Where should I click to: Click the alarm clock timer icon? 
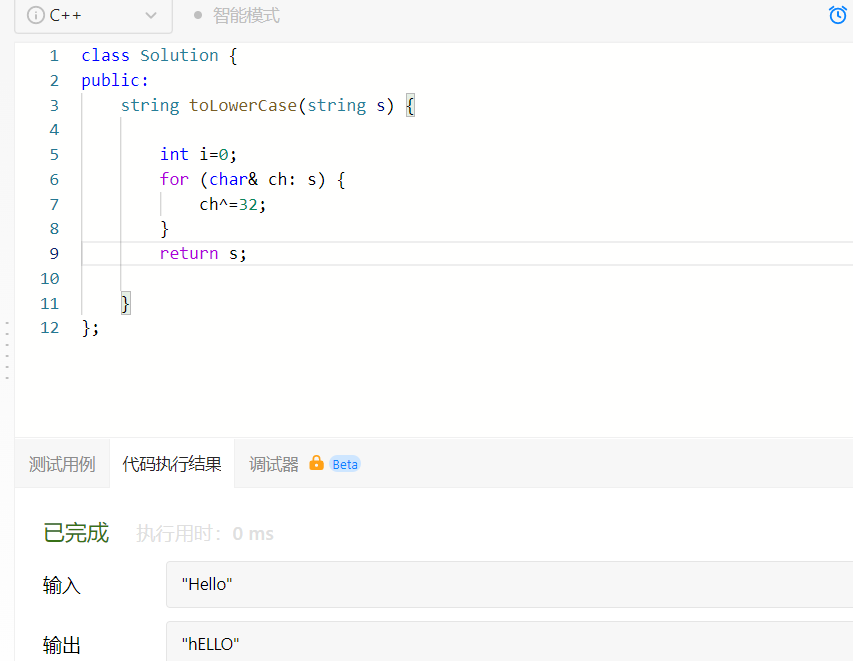(837, 15)
